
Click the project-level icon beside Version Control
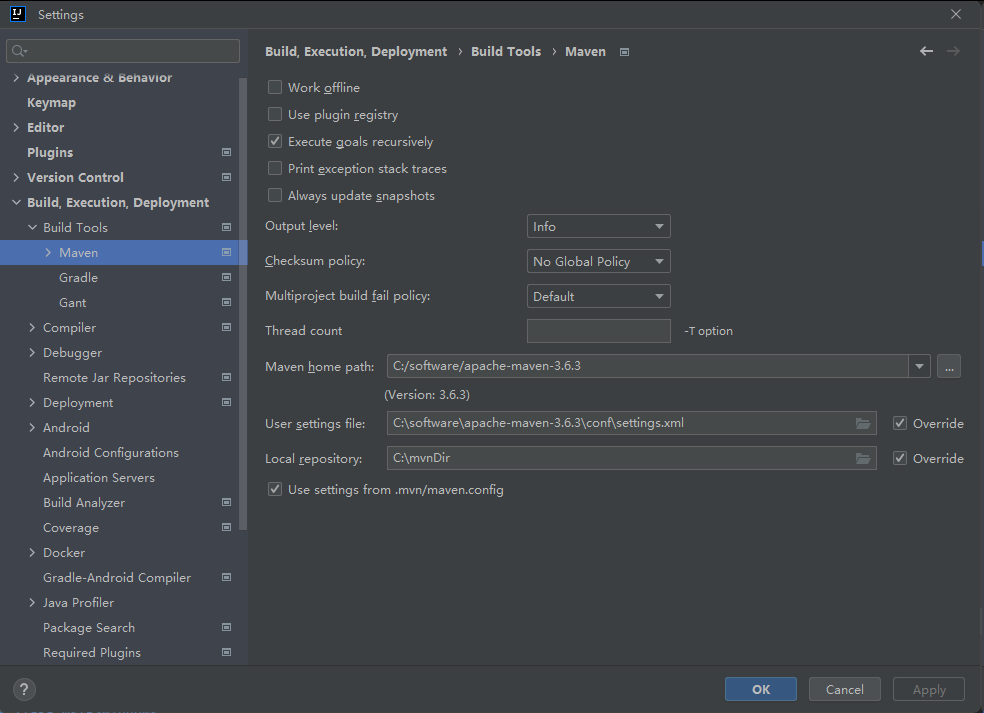(x=227, y=178)
